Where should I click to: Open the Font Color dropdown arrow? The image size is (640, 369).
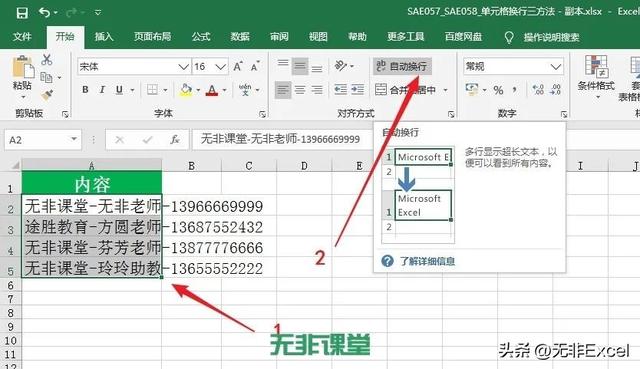[x=224, y=90]
